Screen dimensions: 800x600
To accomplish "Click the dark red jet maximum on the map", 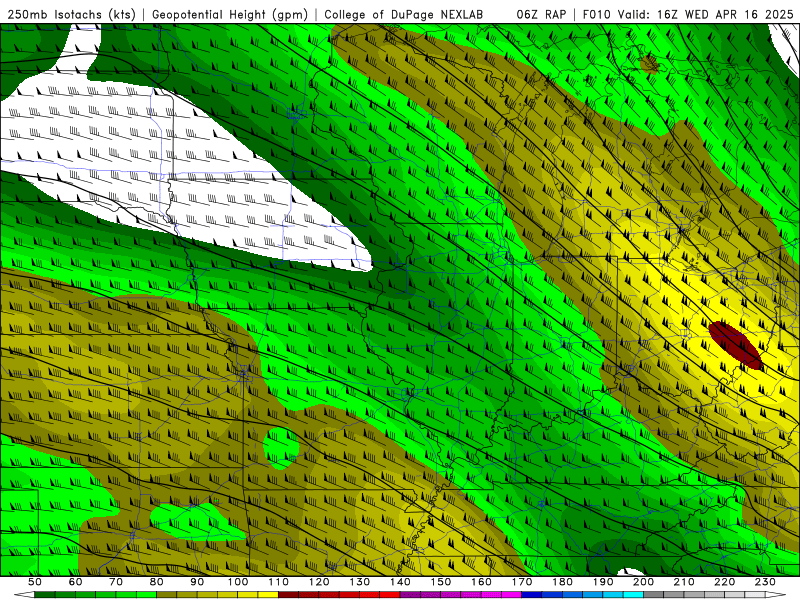I will (735, 345).
